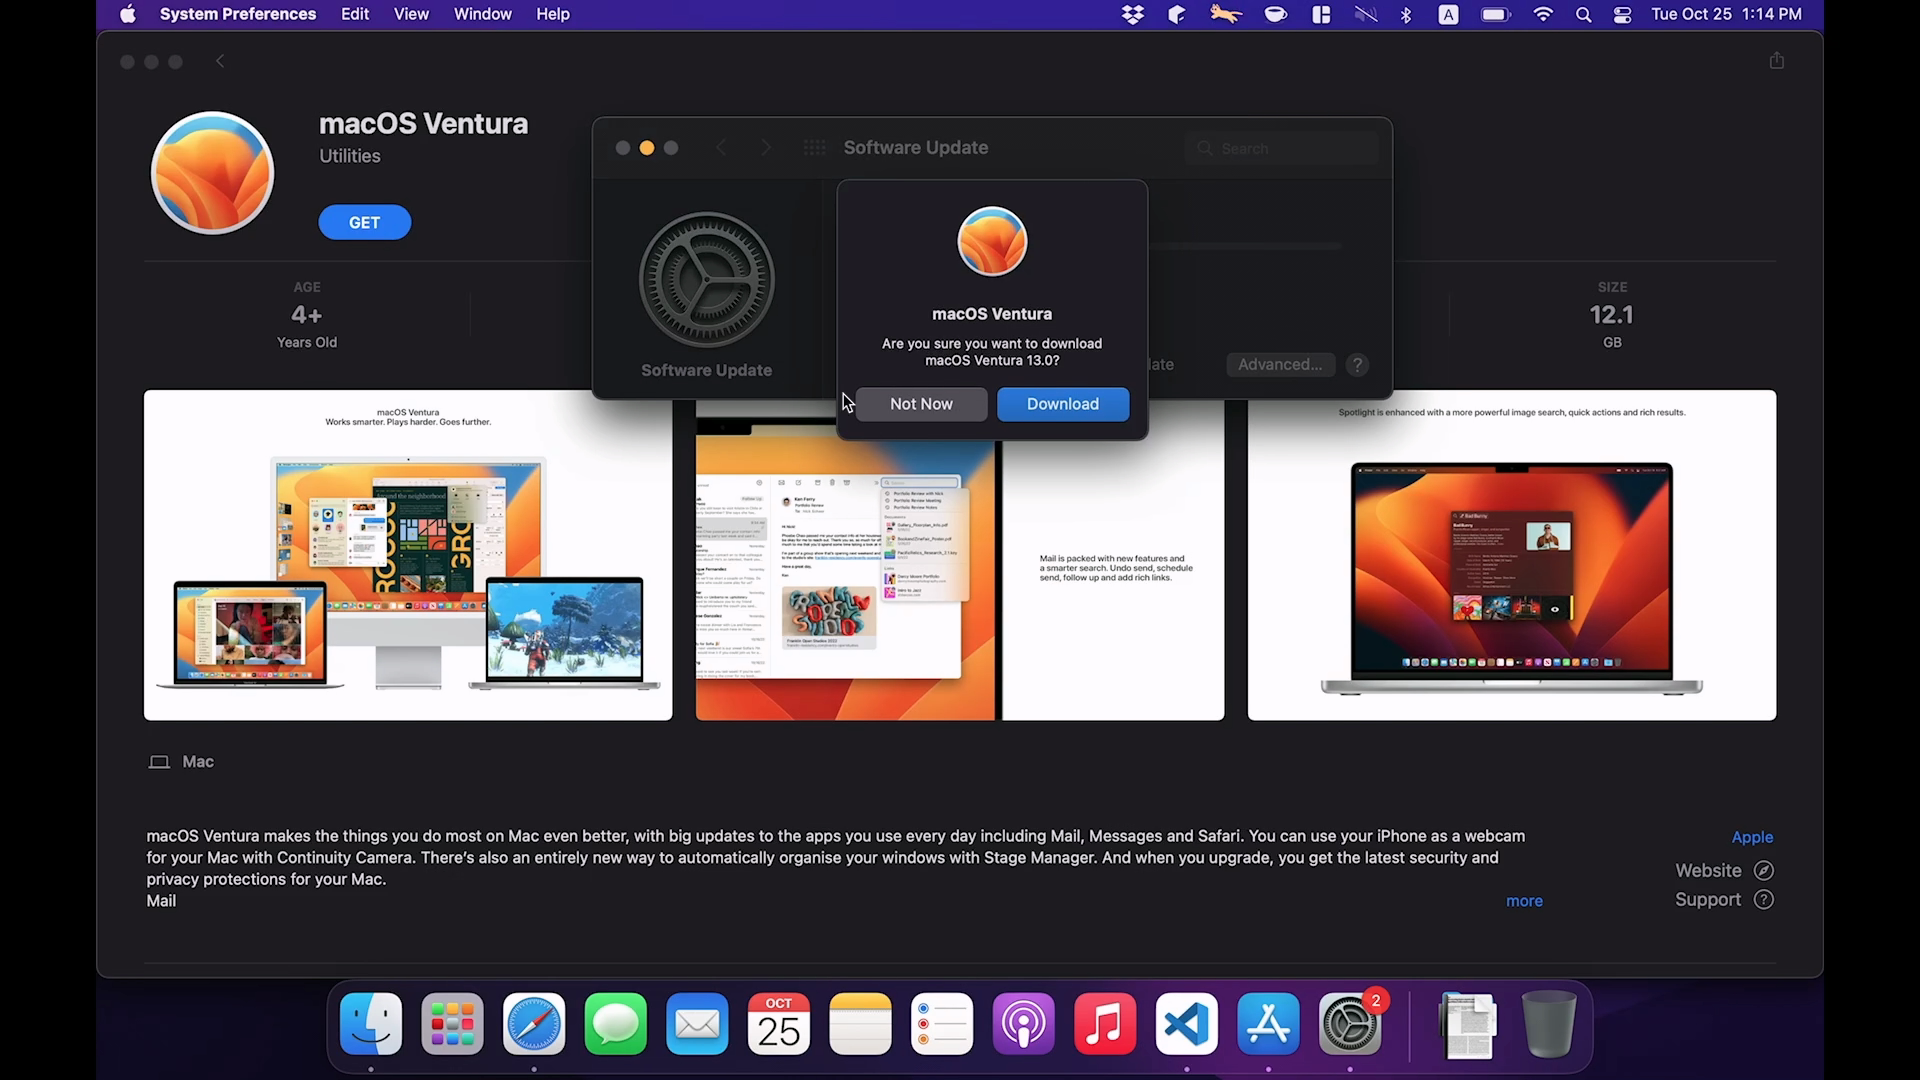Click the Software Update gear icon
Image resolution: width=1920 pixels, height=1080 pixels.
(x=706, y=280)
